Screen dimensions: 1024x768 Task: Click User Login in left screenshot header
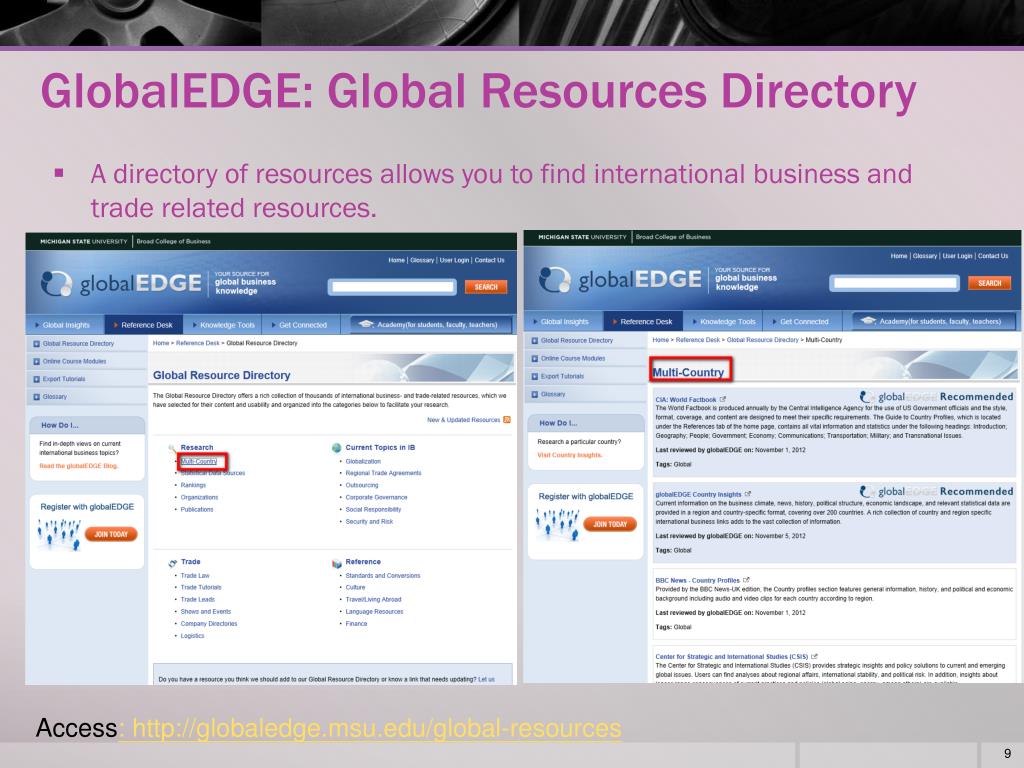pos(455,260)
